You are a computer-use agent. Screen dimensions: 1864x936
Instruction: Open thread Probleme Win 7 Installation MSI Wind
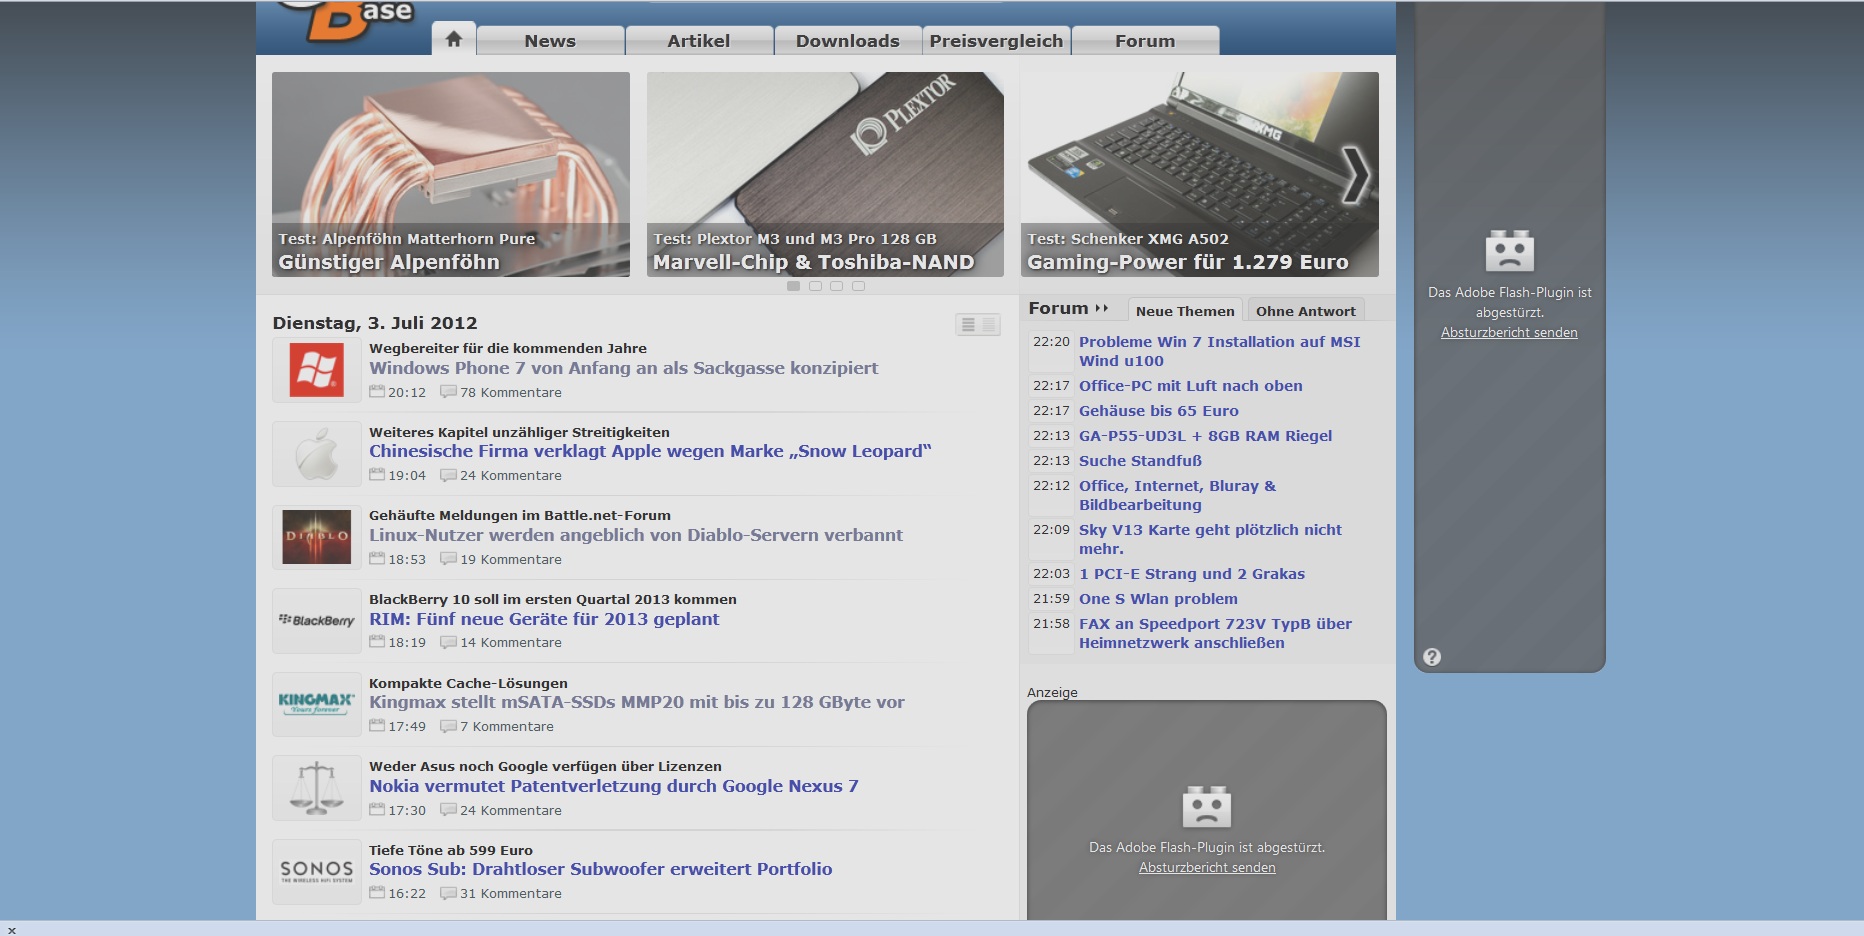(1219, 351)
